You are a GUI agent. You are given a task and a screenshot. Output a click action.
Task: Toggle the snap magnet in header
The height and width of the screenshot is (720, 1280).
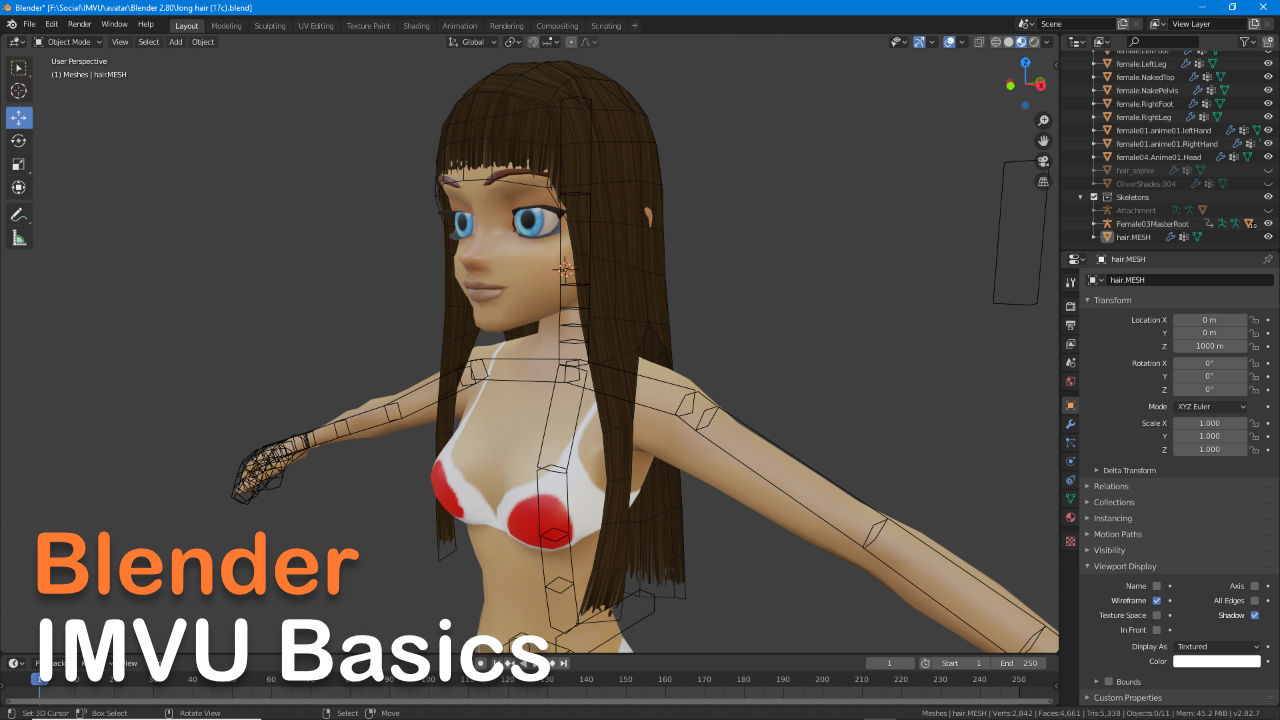click(535, 42)
